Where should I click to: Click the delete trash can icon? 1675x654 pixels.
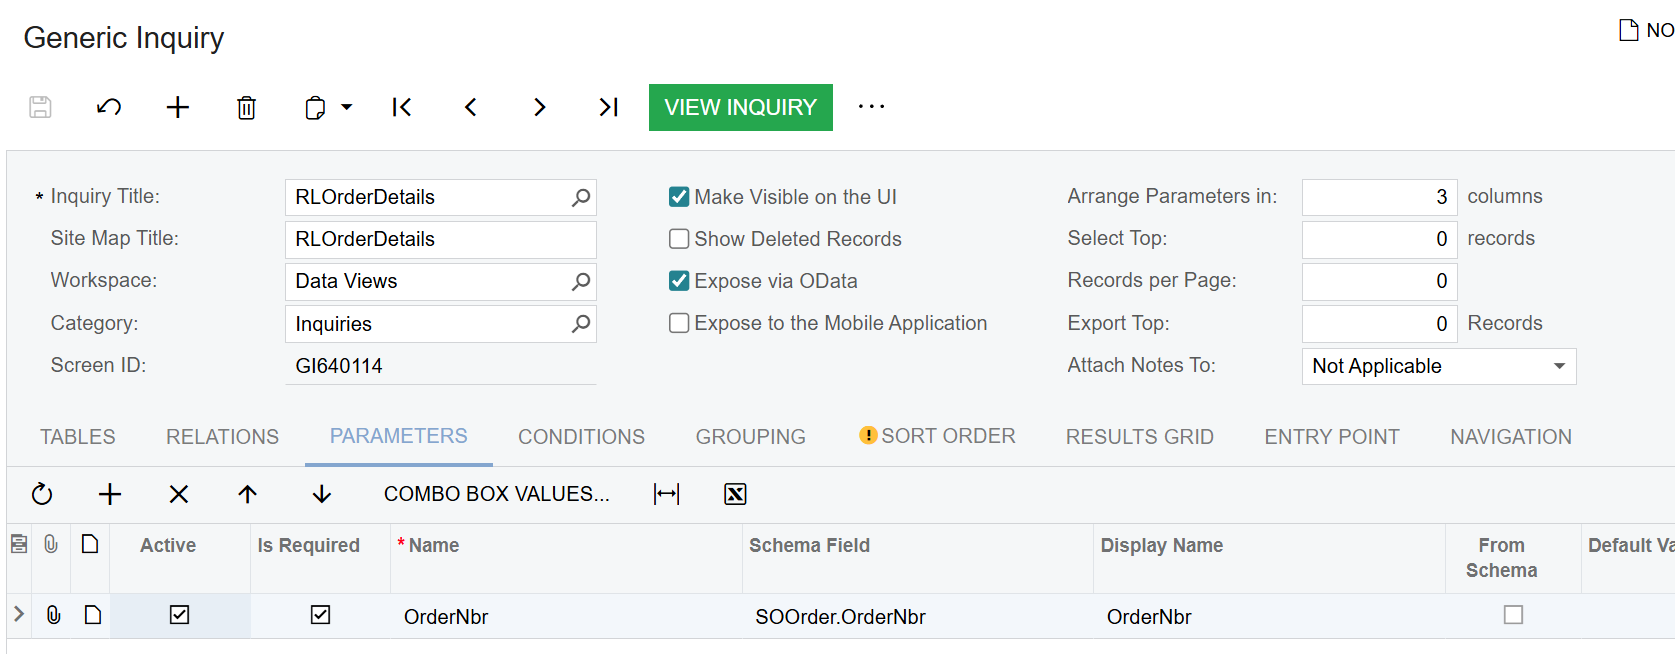[x=246, y=107]
